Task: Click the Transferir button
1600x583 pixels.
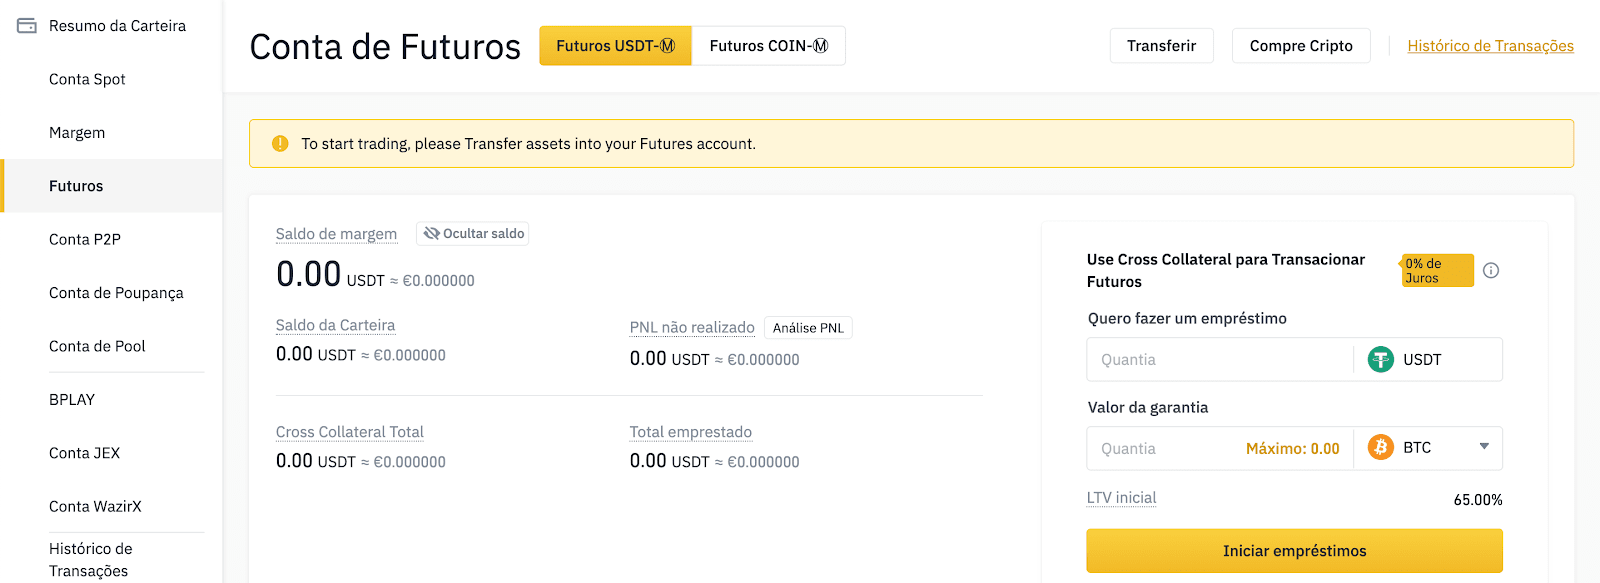Action: pos(1161,46)
